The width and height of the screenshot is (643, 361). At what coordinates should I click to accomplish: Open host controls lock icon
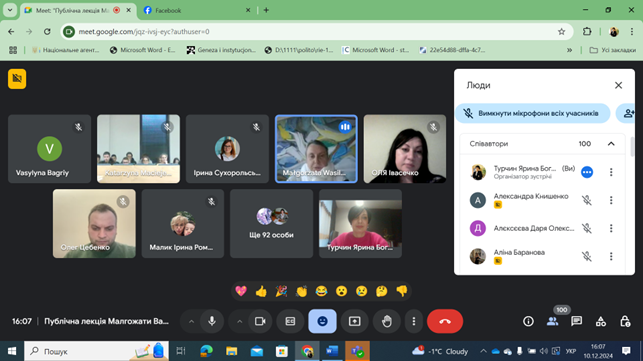coord(625,321)
